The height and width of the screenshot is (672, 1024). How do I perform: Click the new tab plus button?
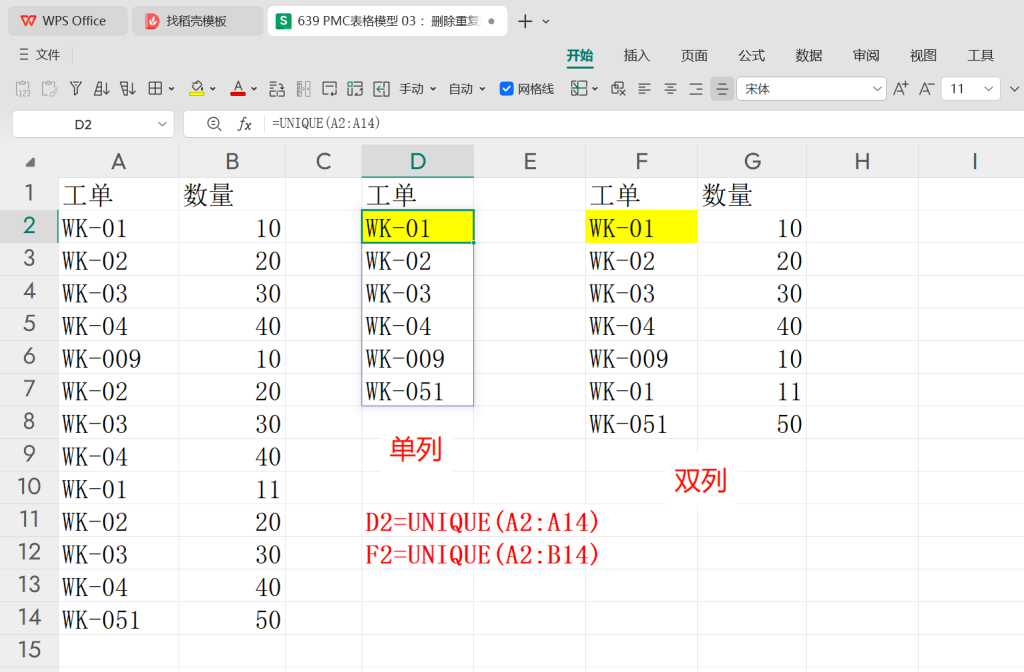coord(525,22)
